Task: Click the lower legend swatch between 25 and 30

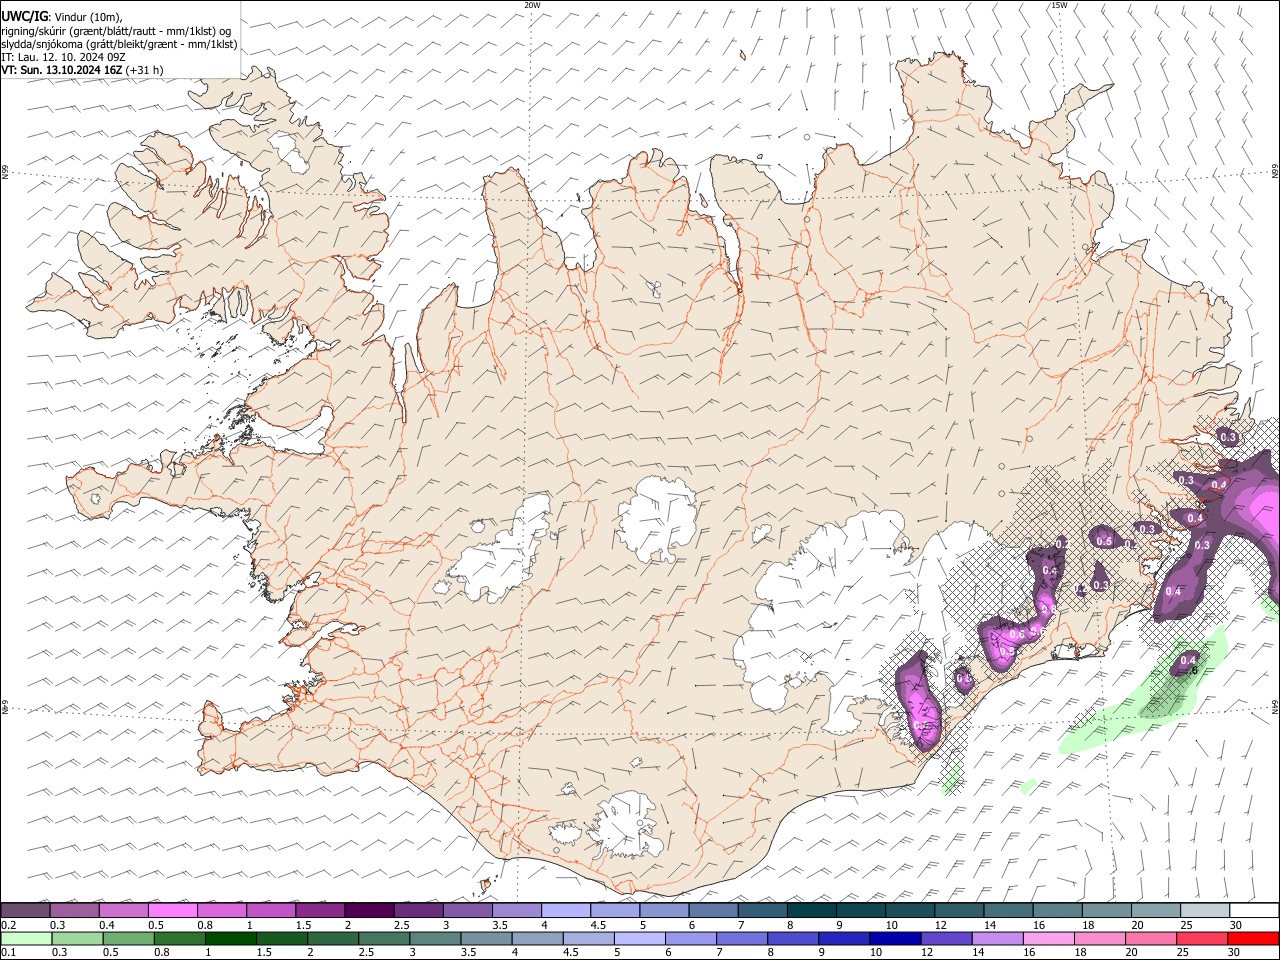Action: coord(1201,938)
